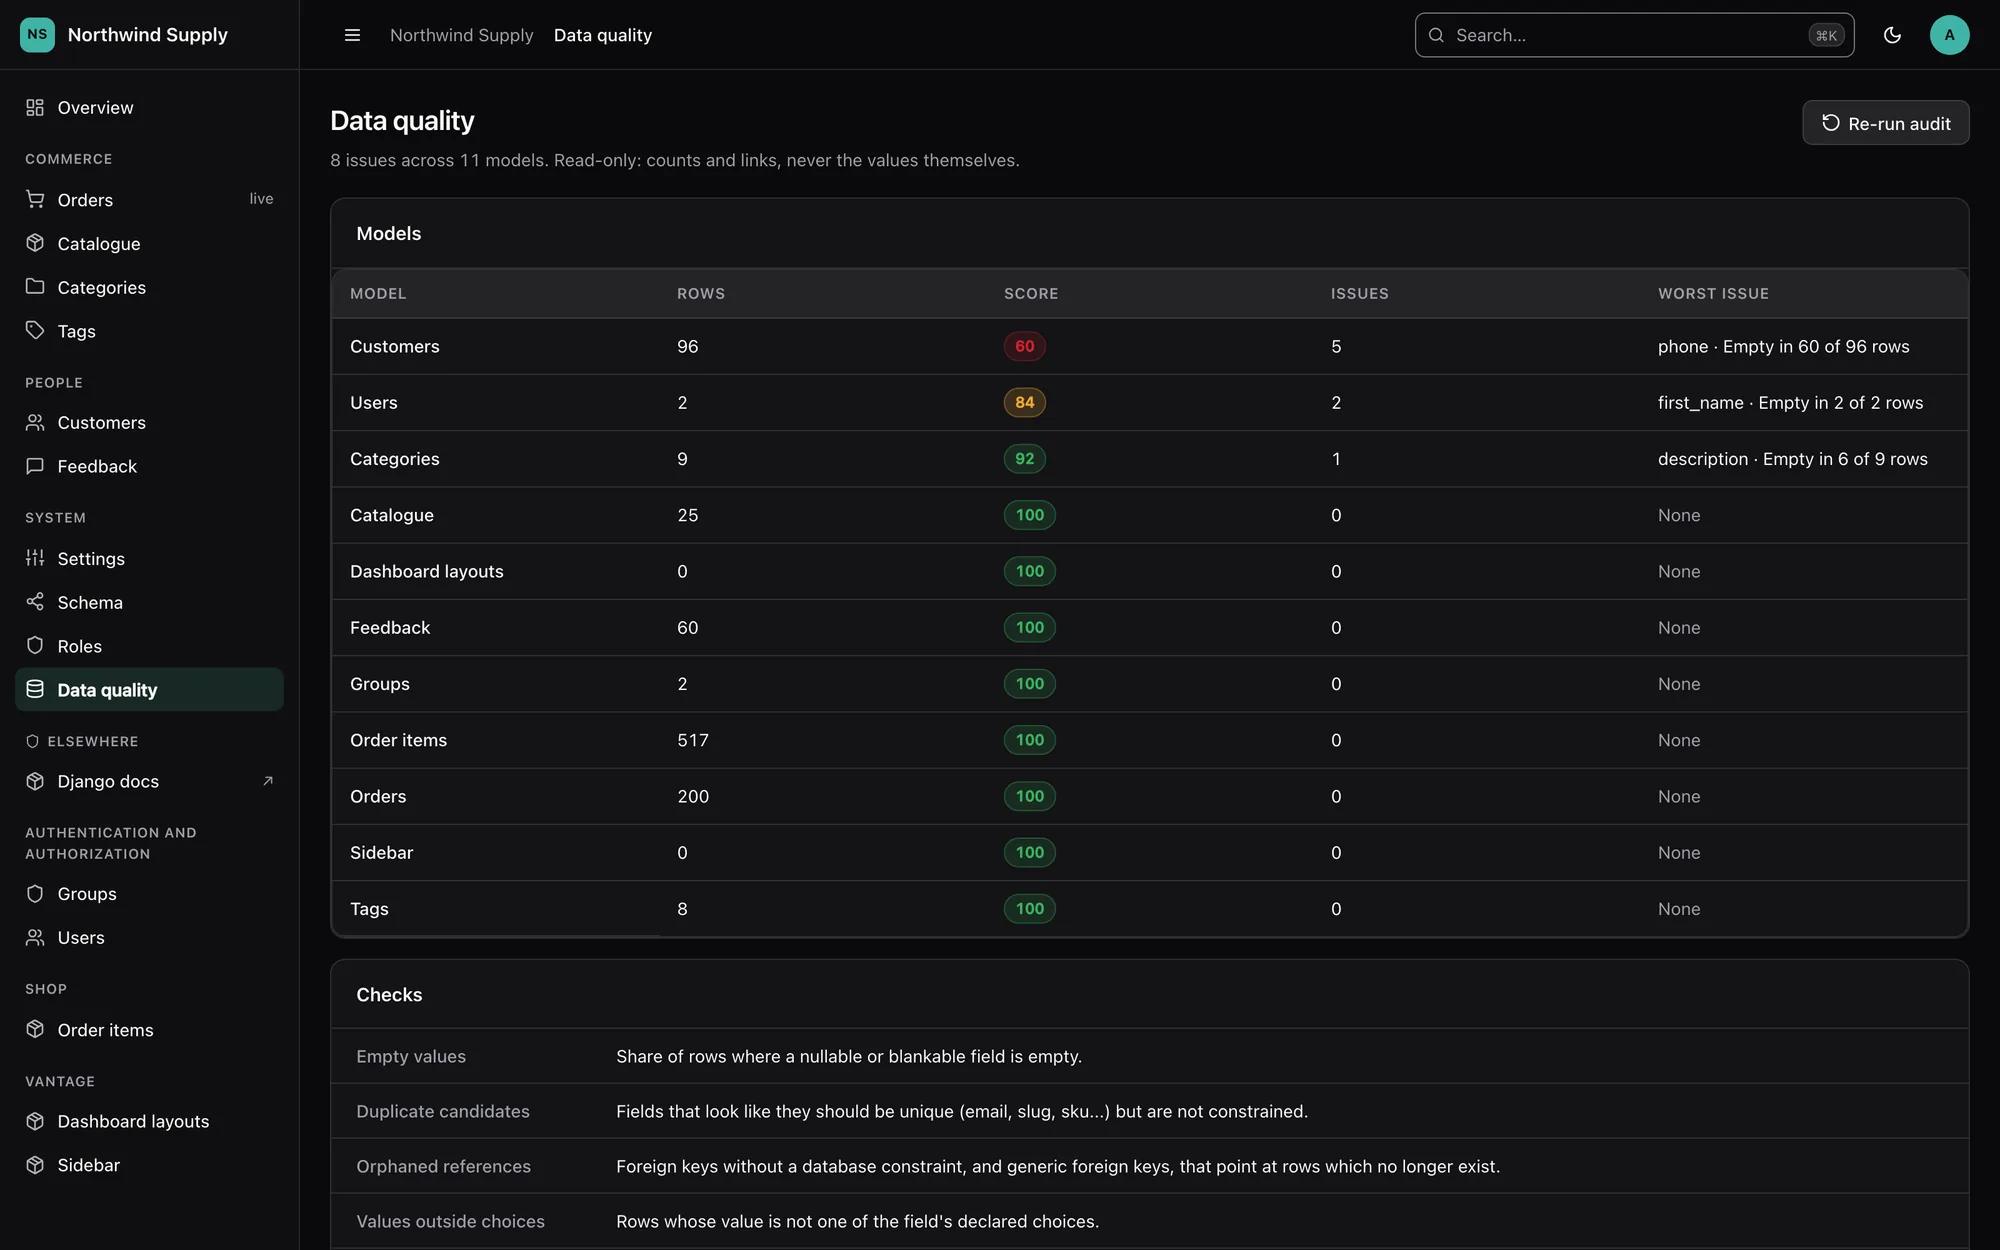Open the user avatar 'A' menu
The width and height of the screenshot is (2000, 1250).
point(1949,35)
